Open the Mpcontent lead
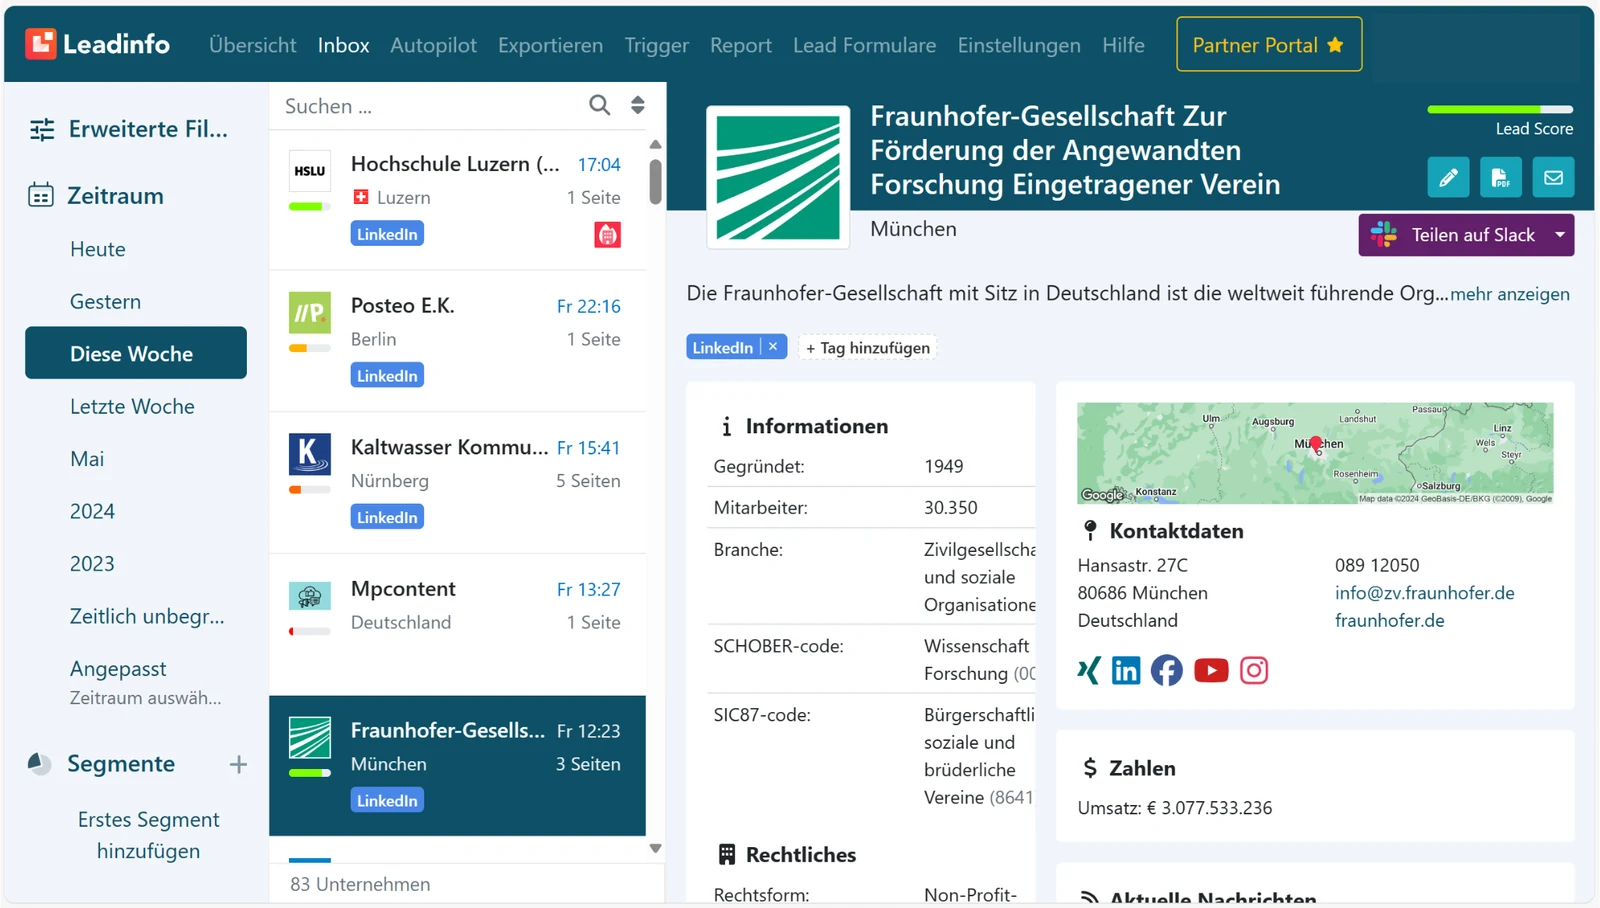 pos(457,624)
